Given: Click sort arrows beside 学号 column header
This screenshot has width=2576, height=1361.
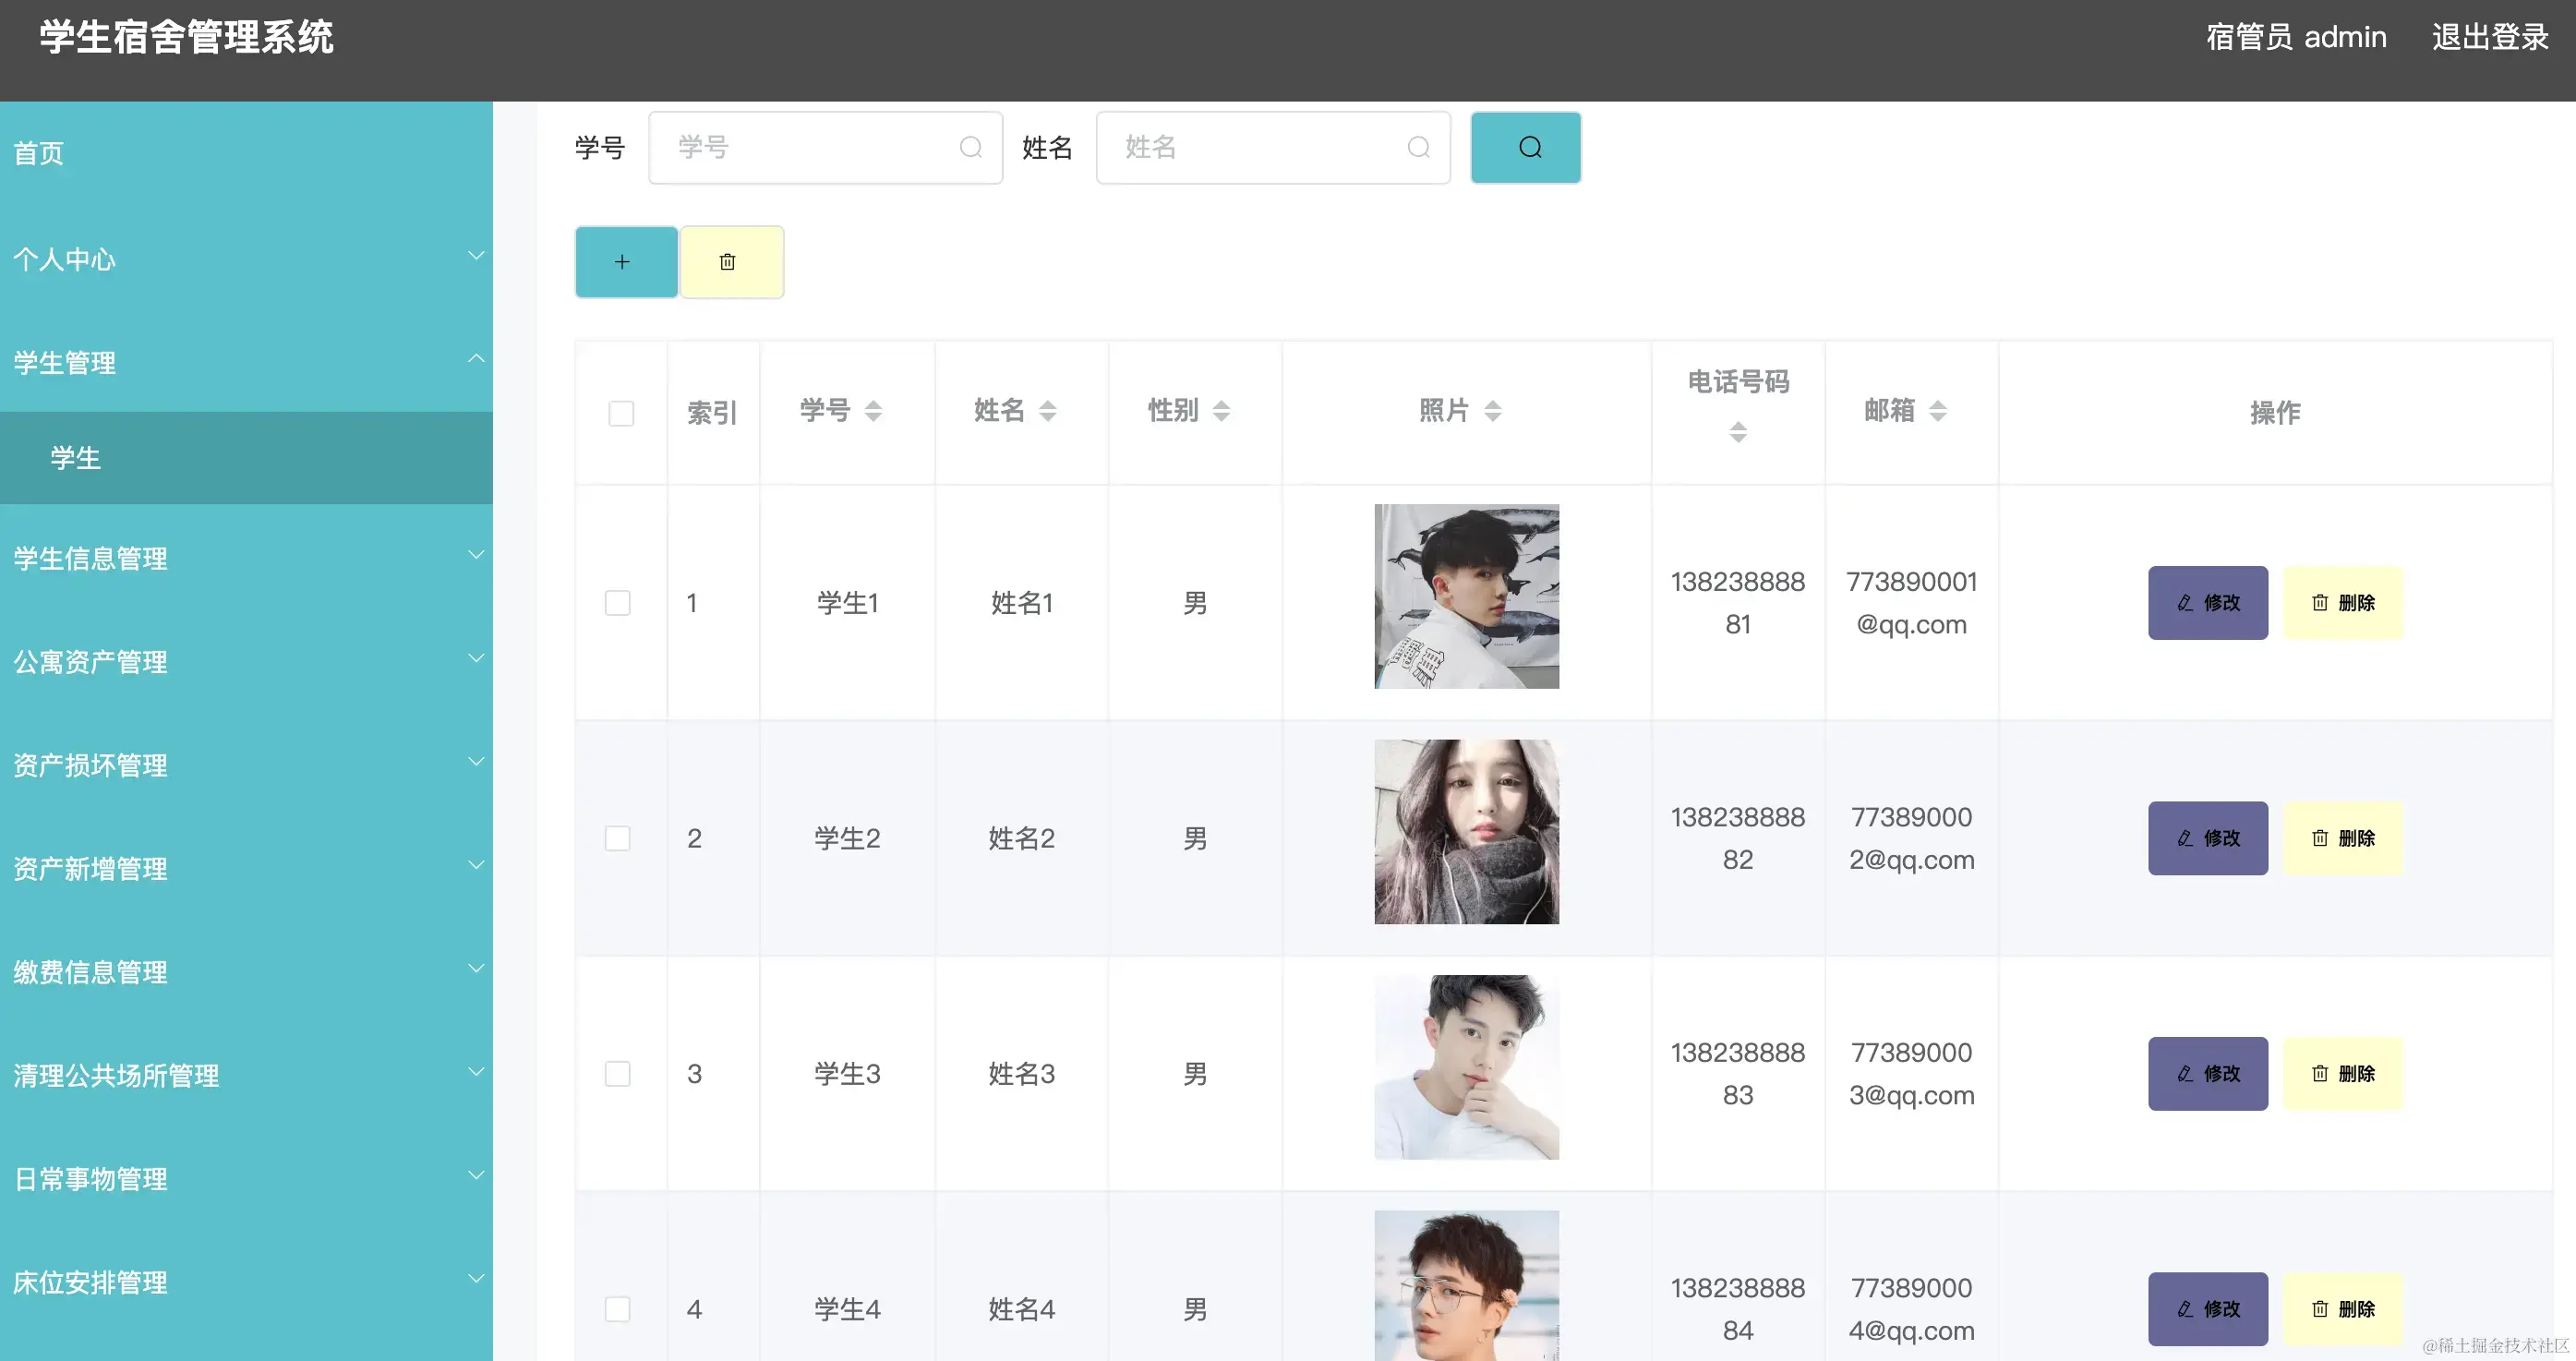Looking at the screenshot, I should tap(873, 411).
